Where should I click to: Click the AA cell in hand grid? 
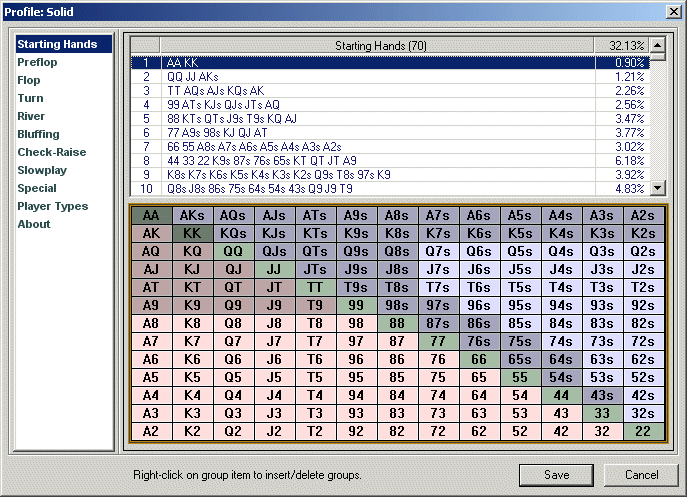(x=151, y=216)
